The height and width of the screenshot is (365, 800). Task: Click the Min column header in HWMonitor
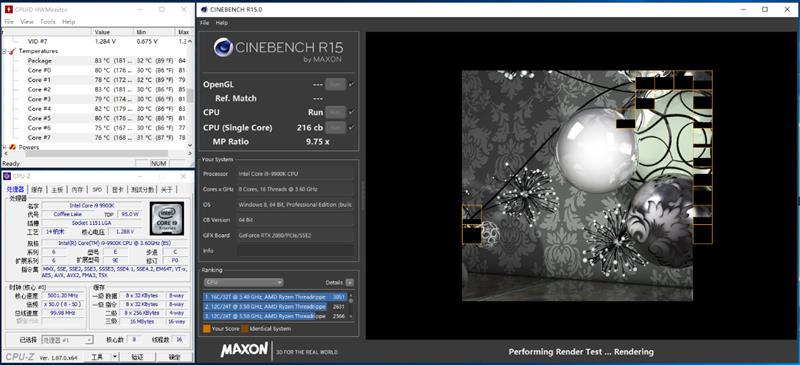click(155, 32)
